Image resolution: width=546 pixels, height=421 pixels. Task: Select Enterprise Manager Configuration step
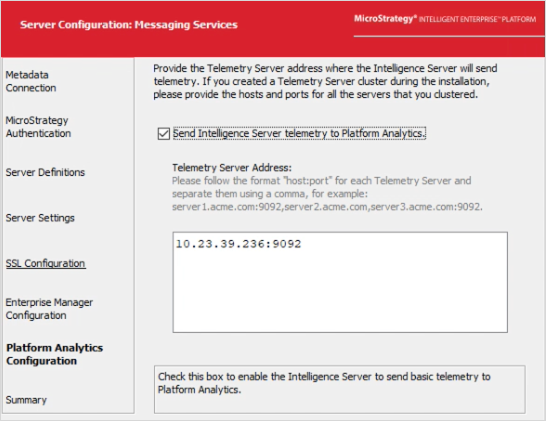pyautogui.click(x=49, y=309)
